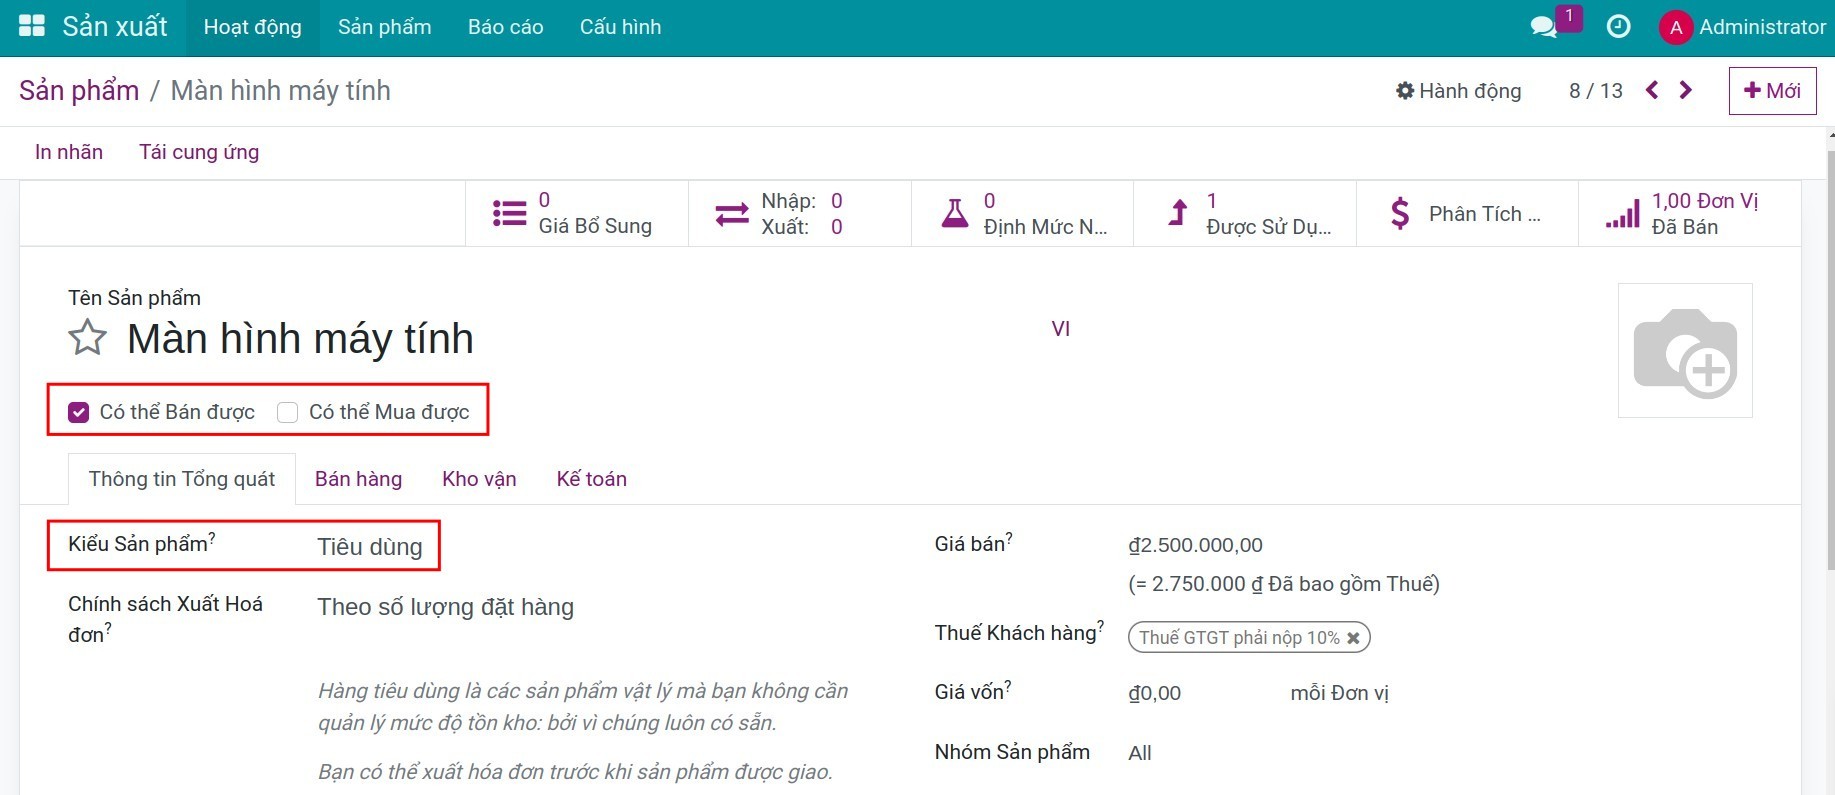Go to next record arrow

pyautogui.click(x=1686, y=90)
